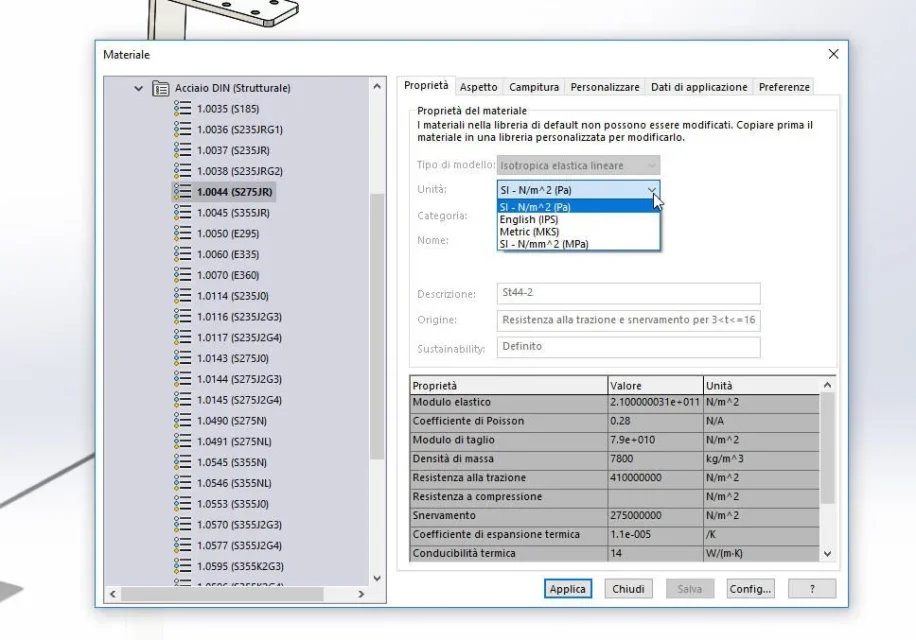Click the material tree's scroll up arrow
Viewport: 916px width, 640px height.
pyautogui.click(x=377, y=86)
